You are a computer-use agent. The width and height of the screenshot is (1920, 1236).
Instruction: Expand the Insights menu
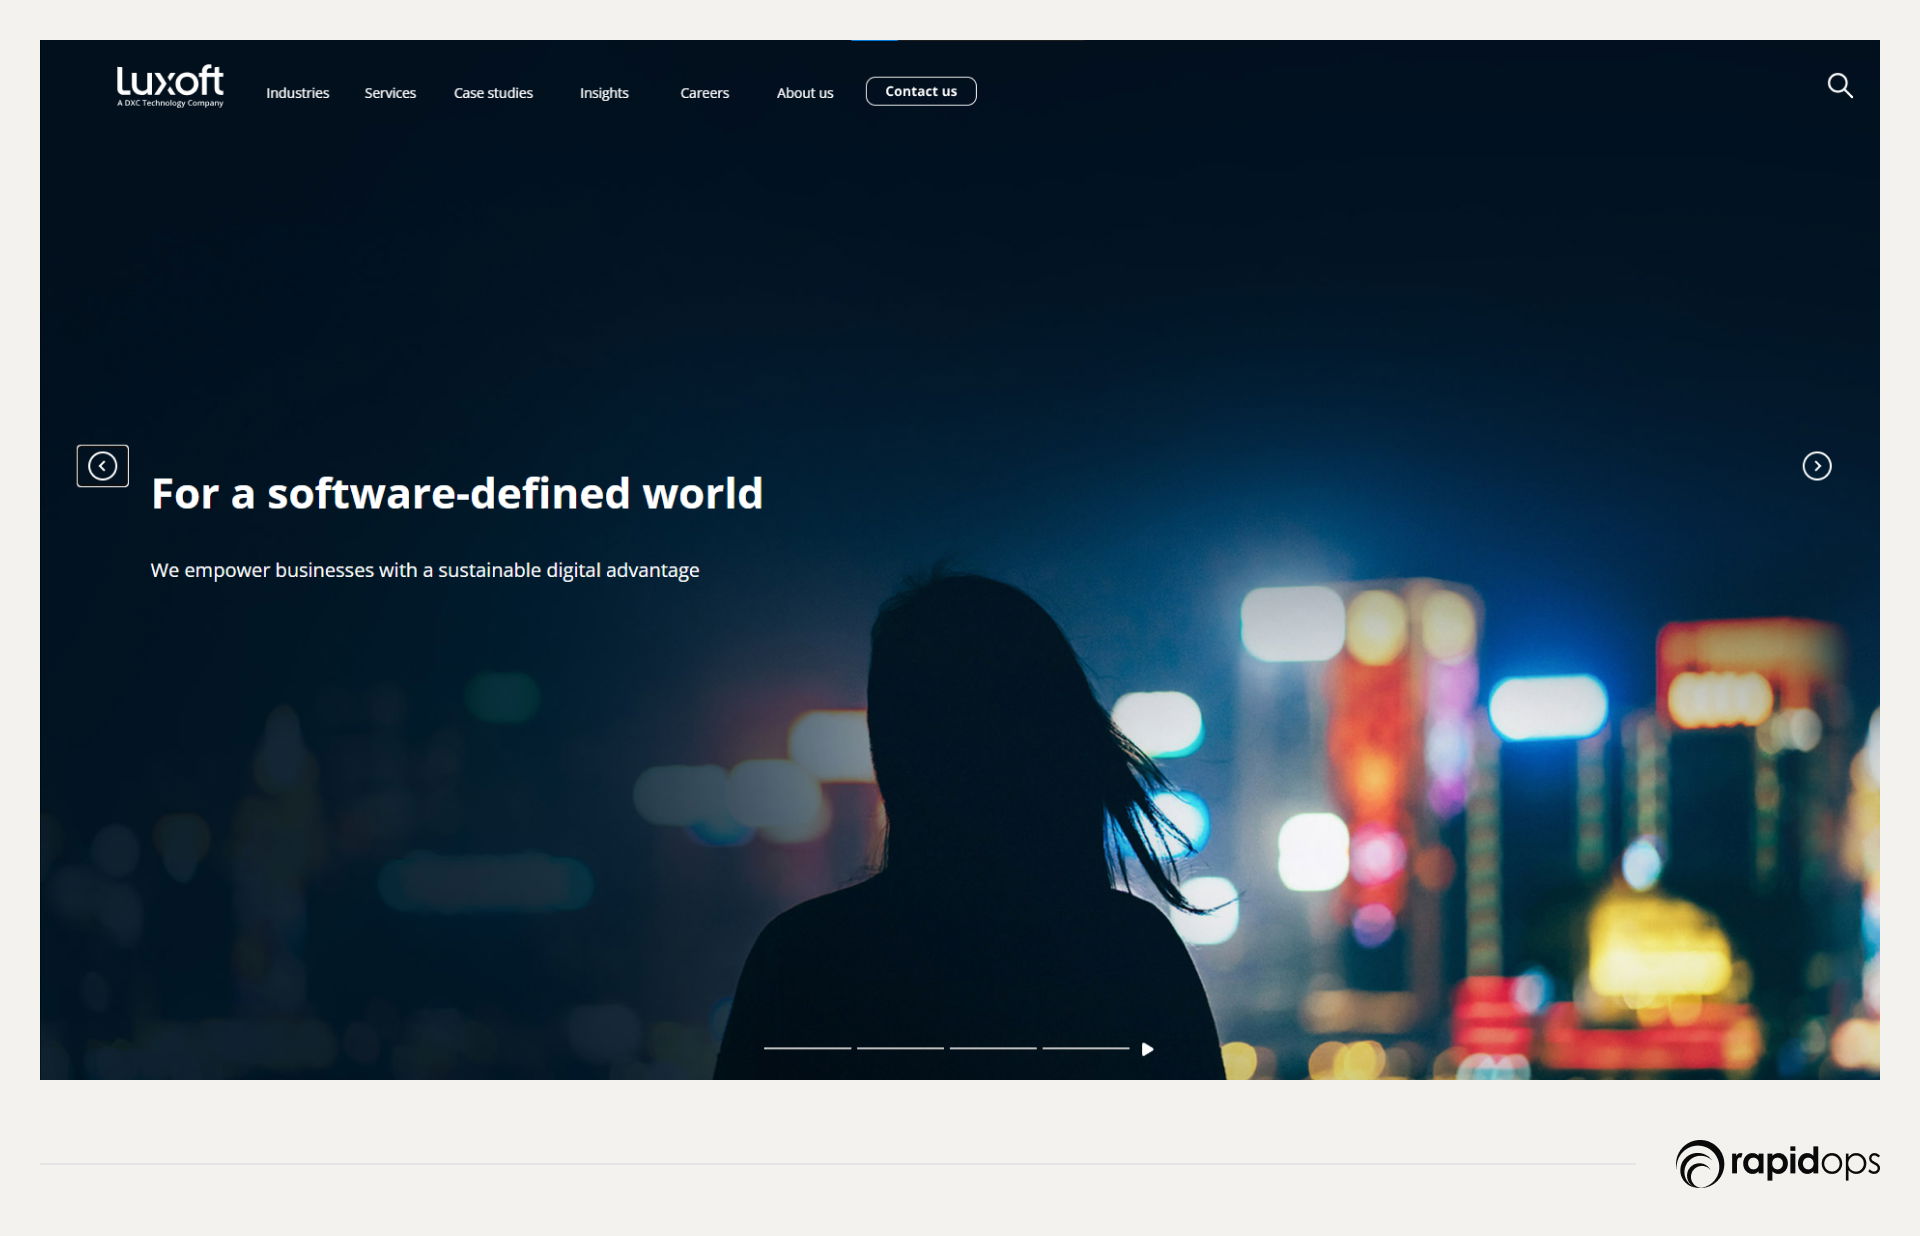(x=604, y=93)
